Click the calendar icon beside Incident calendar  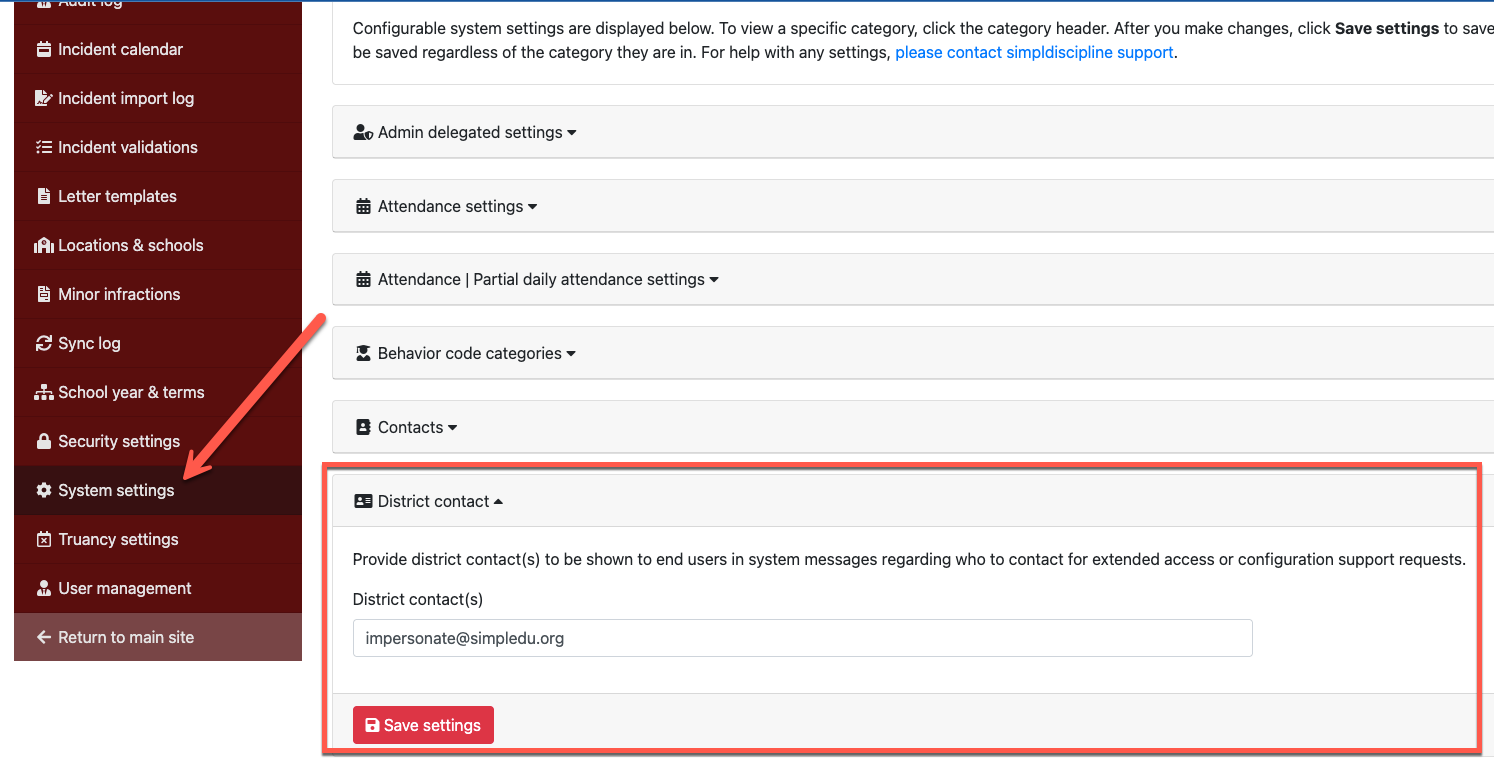click(x=43, y=49)
